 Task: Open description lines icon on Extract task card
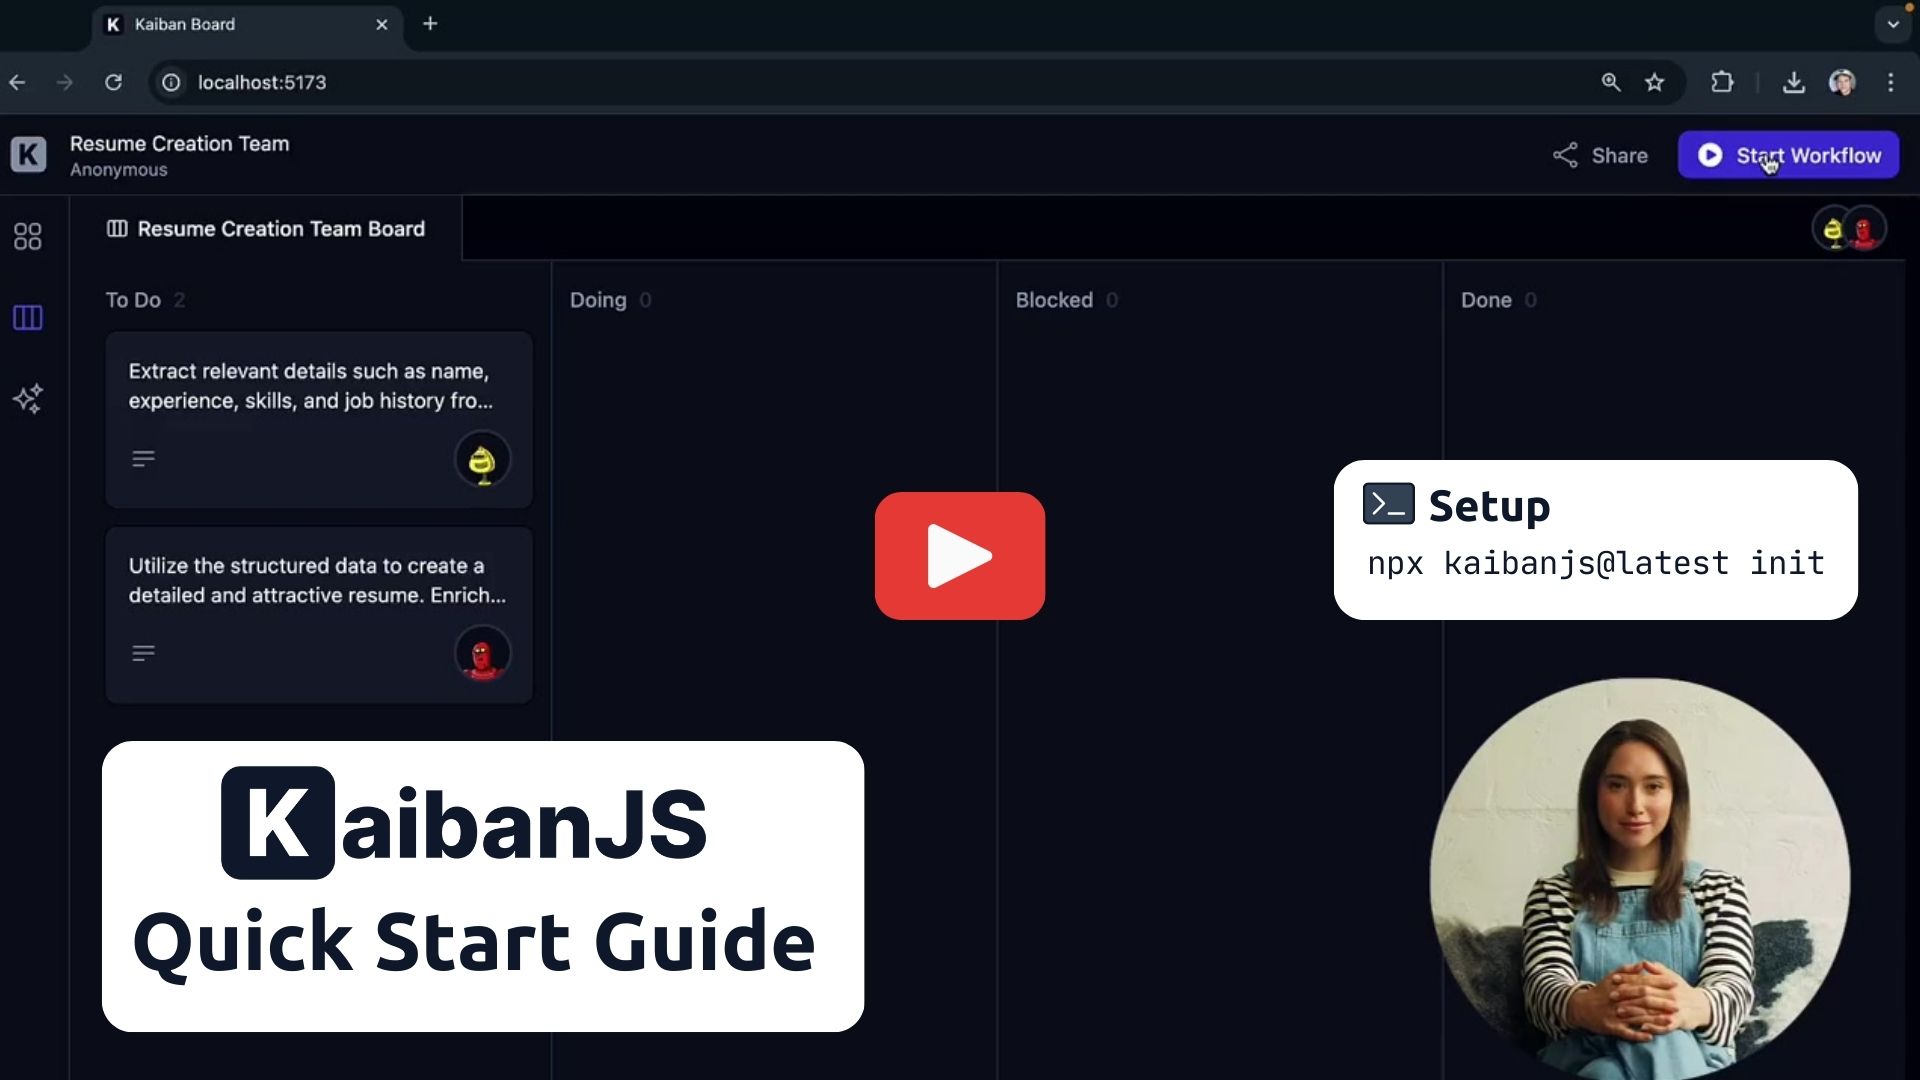coord(143,459)
